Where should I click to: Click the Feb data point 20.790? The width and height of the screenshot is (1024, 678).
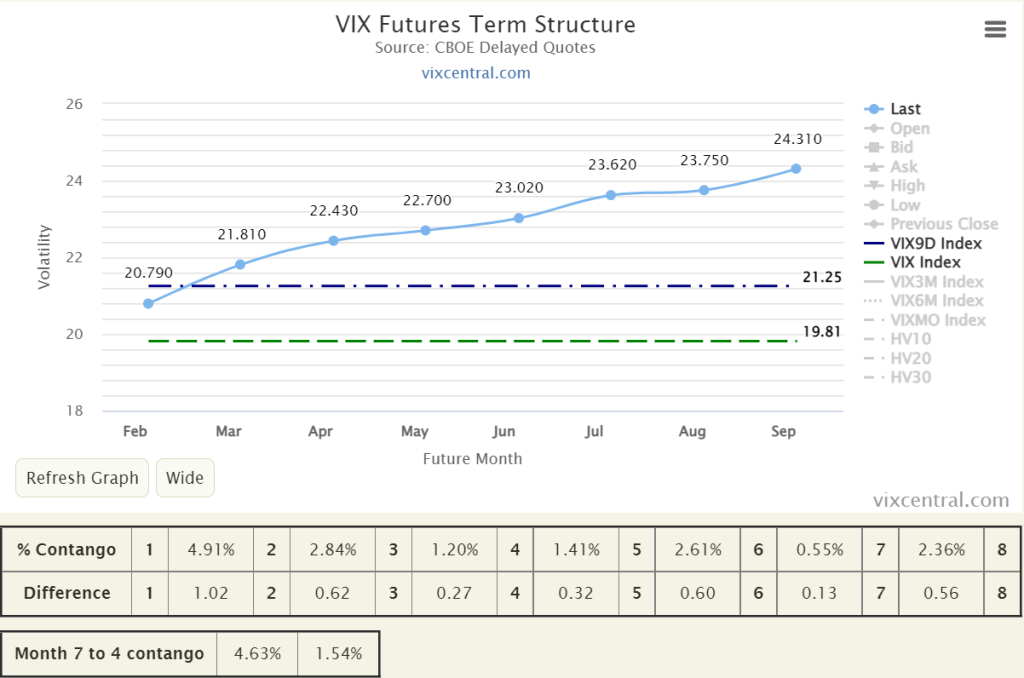148,304
